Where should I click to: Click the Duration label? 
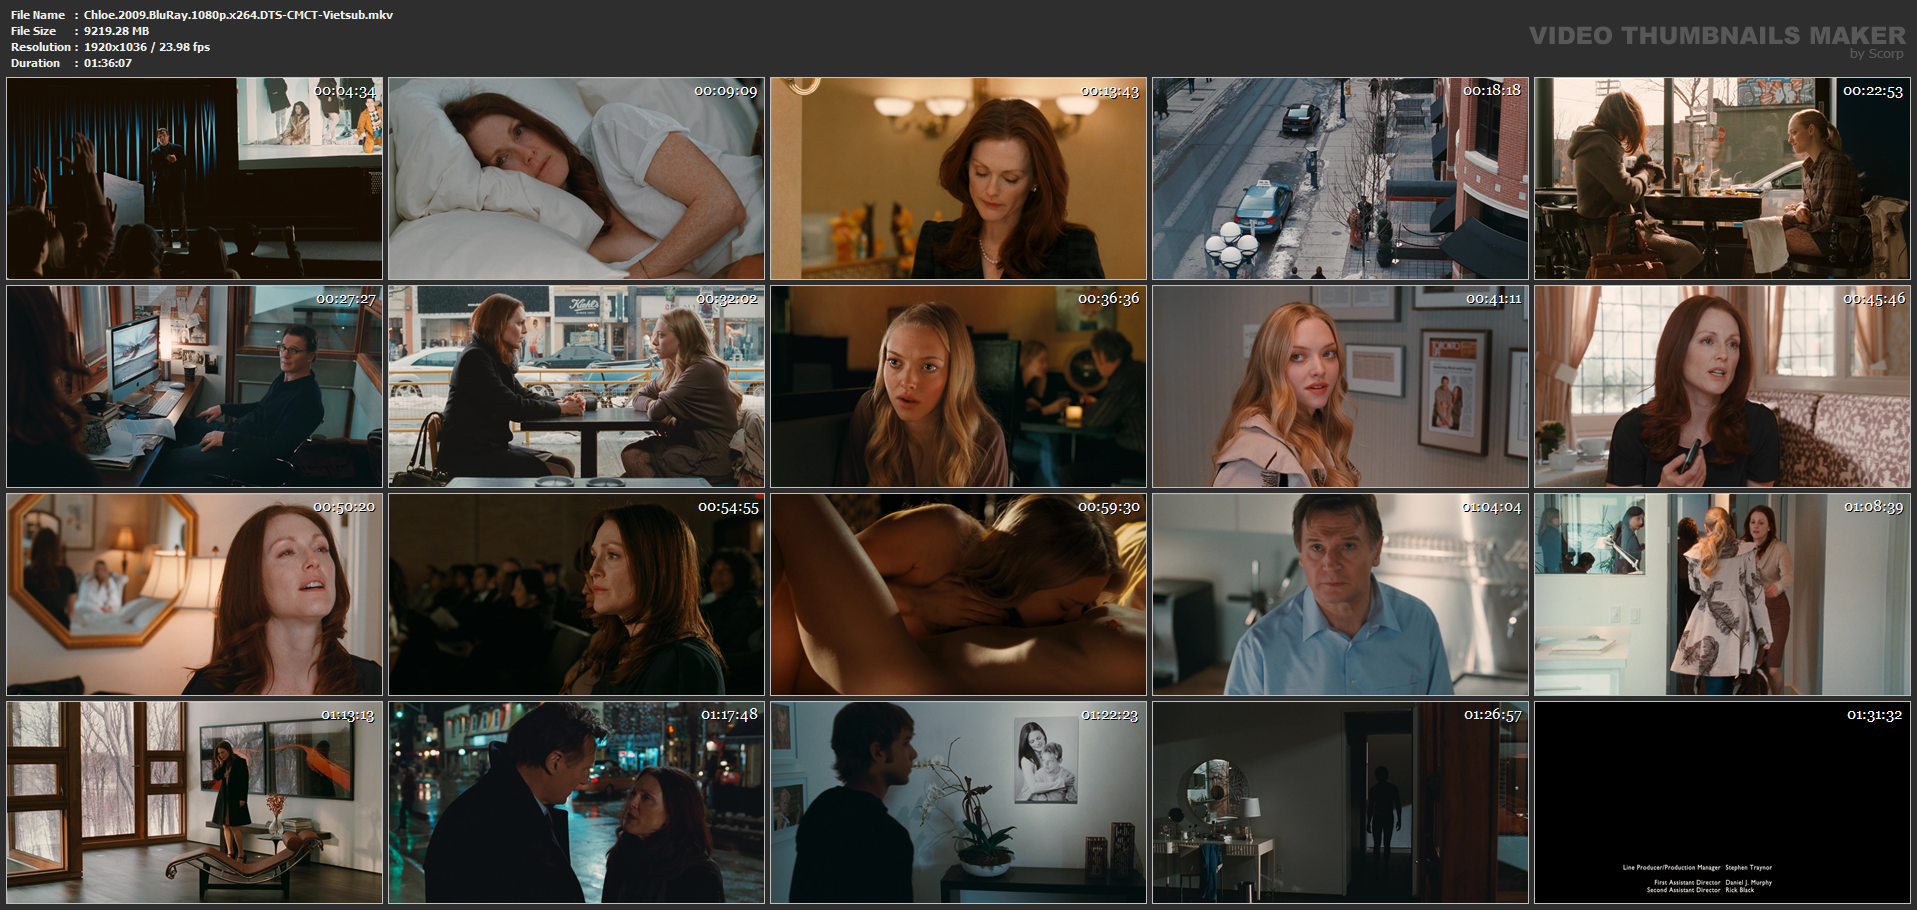[36, 63]
